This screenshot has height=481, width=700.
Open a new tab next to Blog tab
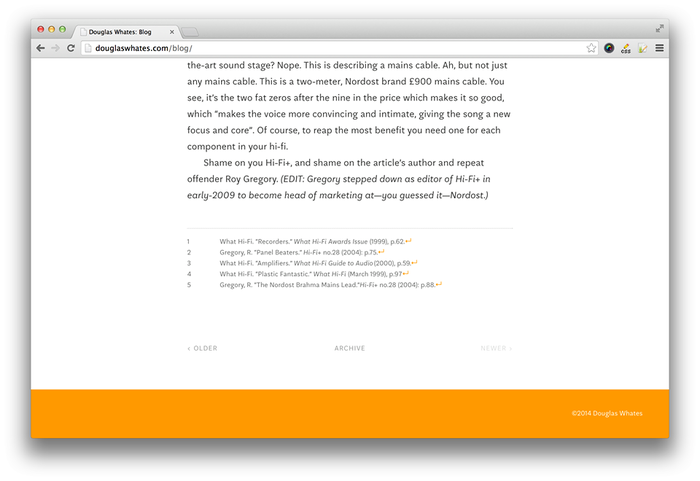(190, 32)
